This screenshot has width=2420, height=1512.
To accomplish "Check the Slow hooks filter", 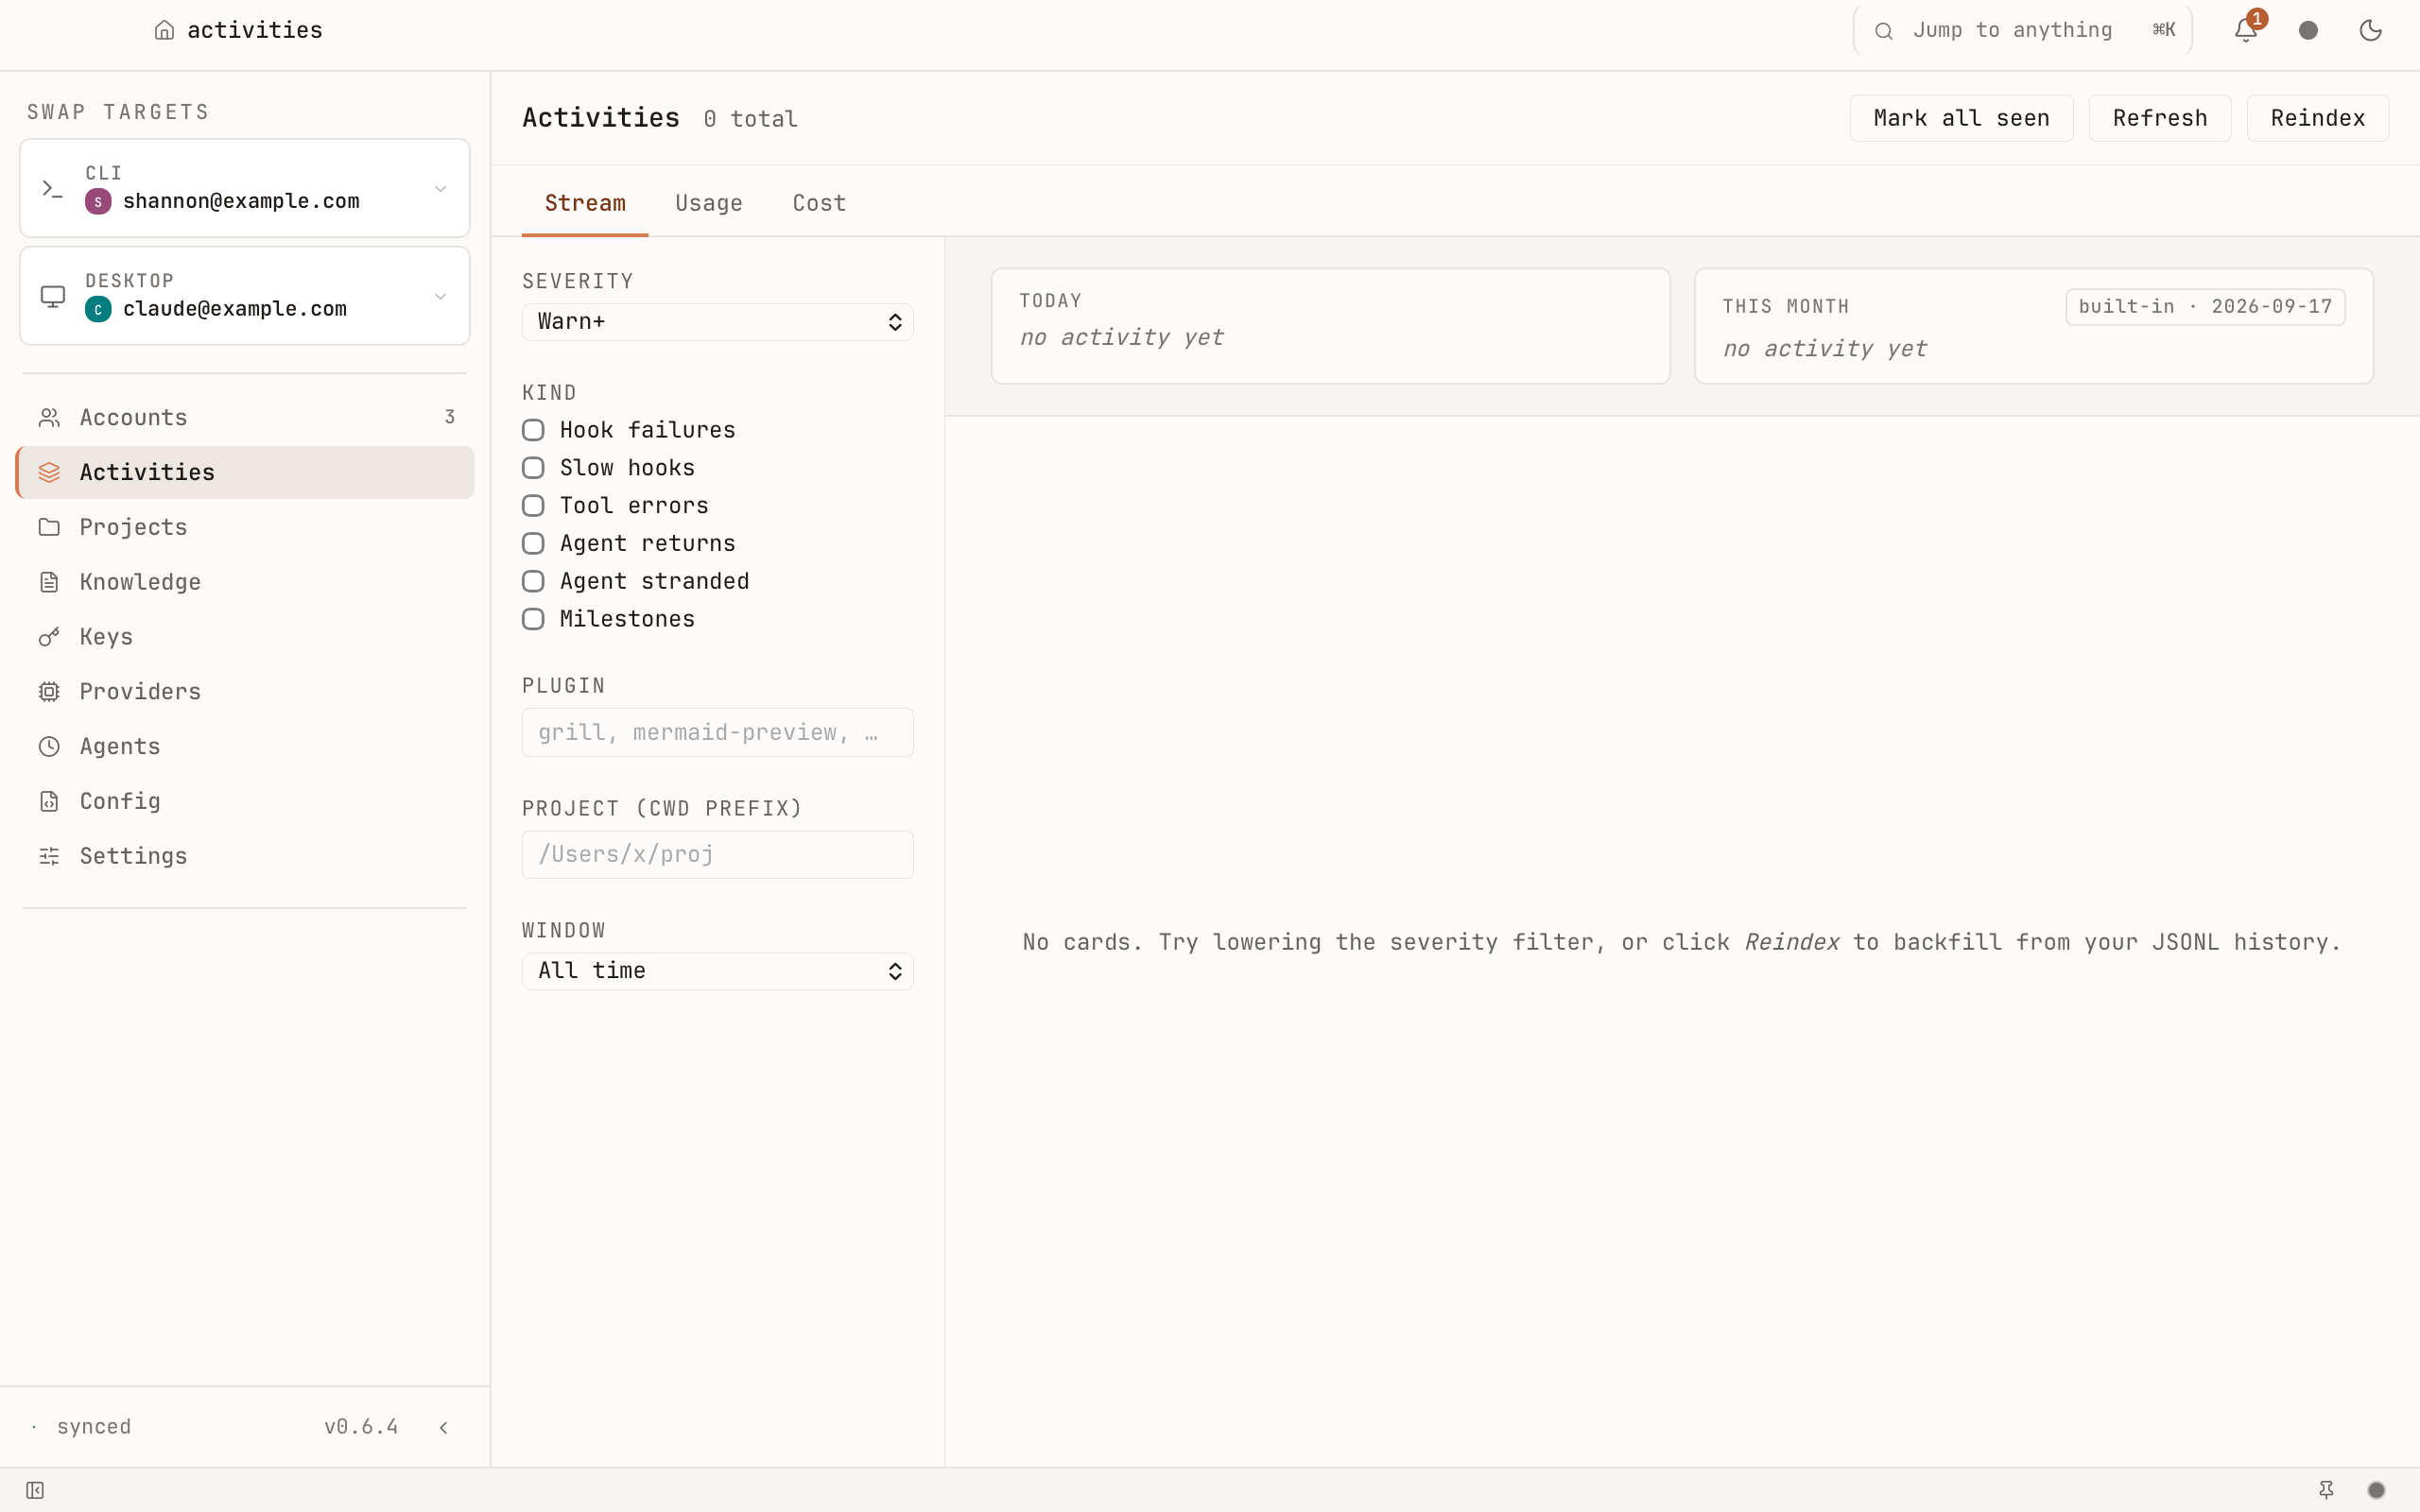I will (x=533, y=468).
